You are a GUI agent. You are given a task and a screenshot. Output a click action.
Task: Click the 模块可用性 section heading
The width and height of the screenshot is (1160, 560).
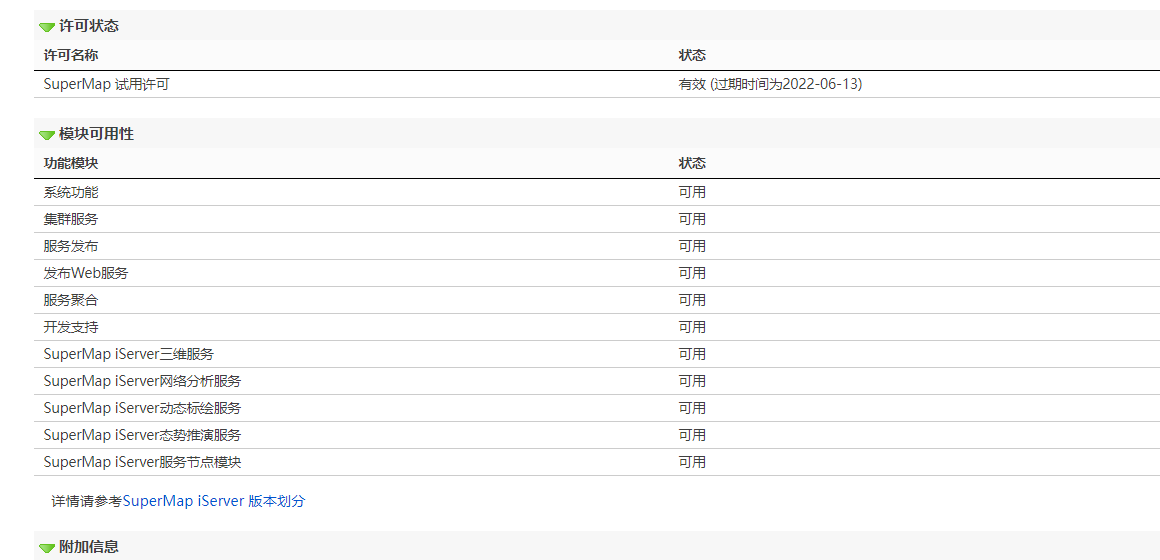[96, 135]
